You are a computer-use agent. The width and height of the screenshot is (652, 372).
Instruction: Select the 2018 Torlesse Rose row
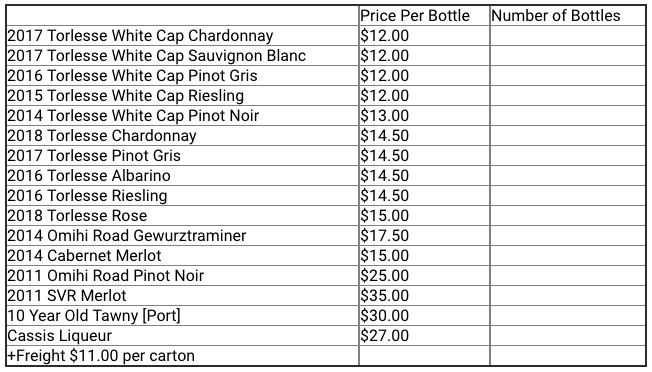click(326, 215)
